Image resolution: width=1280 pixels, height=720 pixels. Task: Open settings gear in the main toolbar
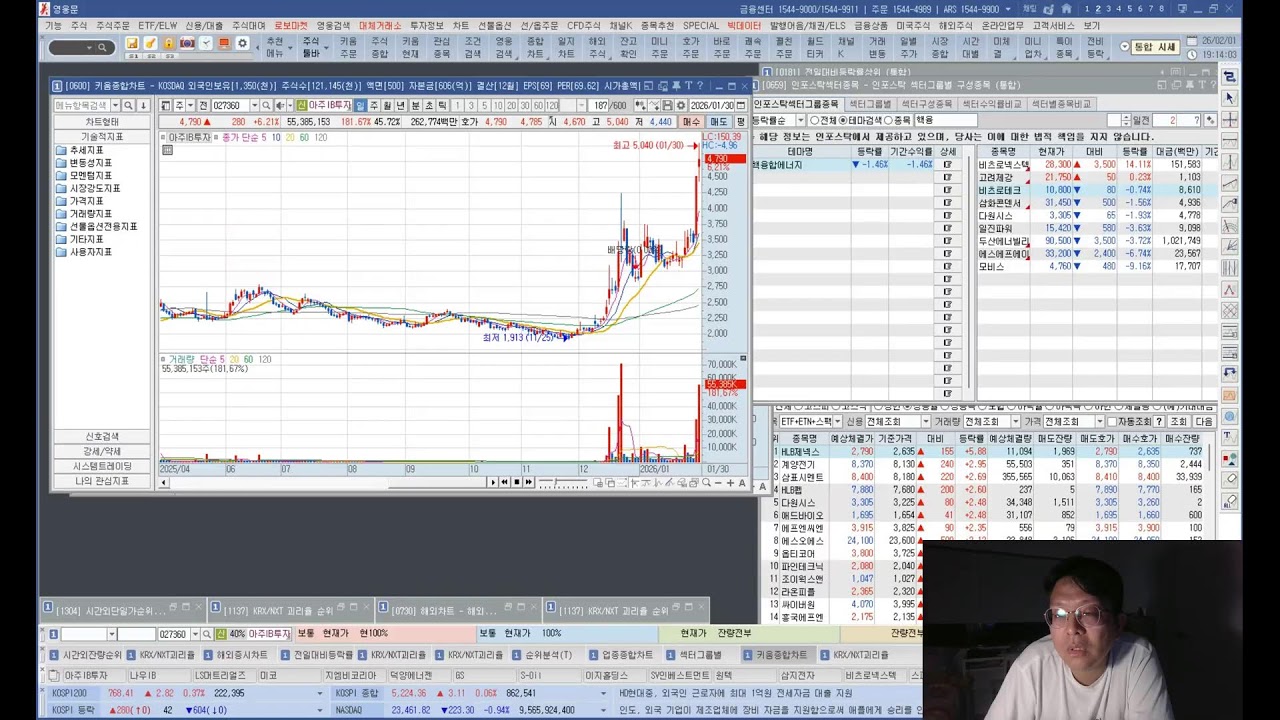coord(242,44)
